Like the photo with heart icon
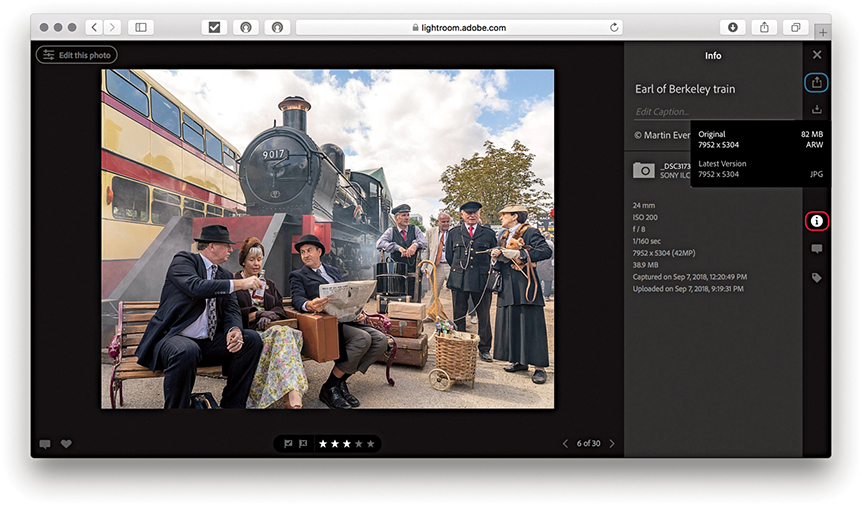 pos(66,444)
